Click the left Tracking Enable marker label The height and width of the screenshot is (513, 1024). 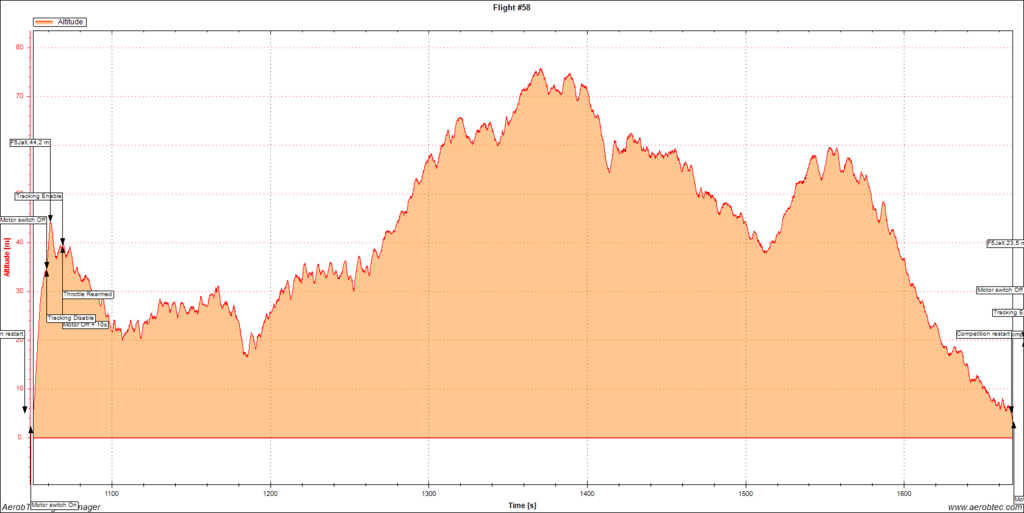38,196
